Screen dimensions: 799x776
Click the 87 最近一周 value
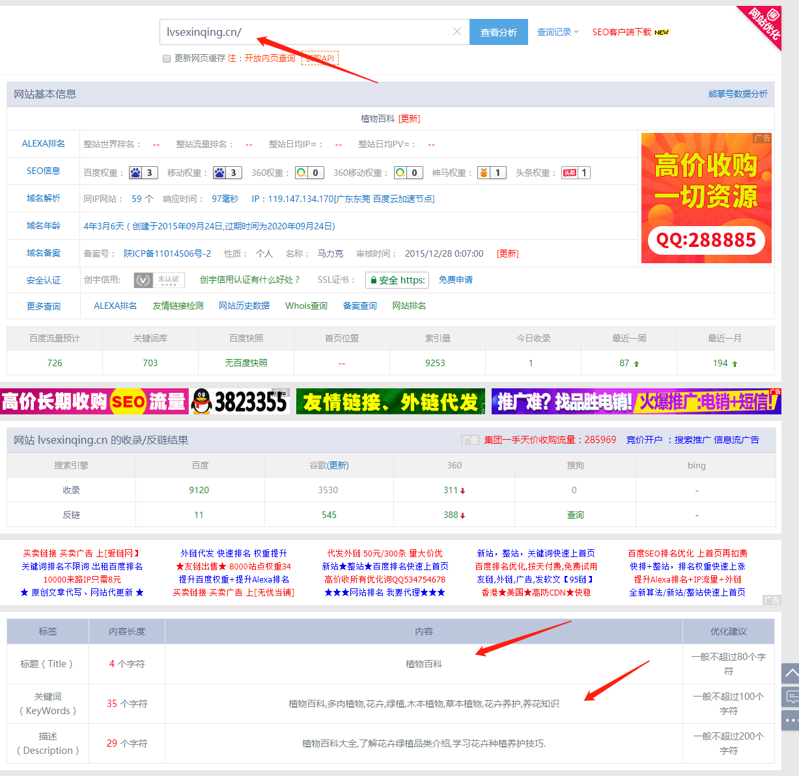click(x=625, y=363)
